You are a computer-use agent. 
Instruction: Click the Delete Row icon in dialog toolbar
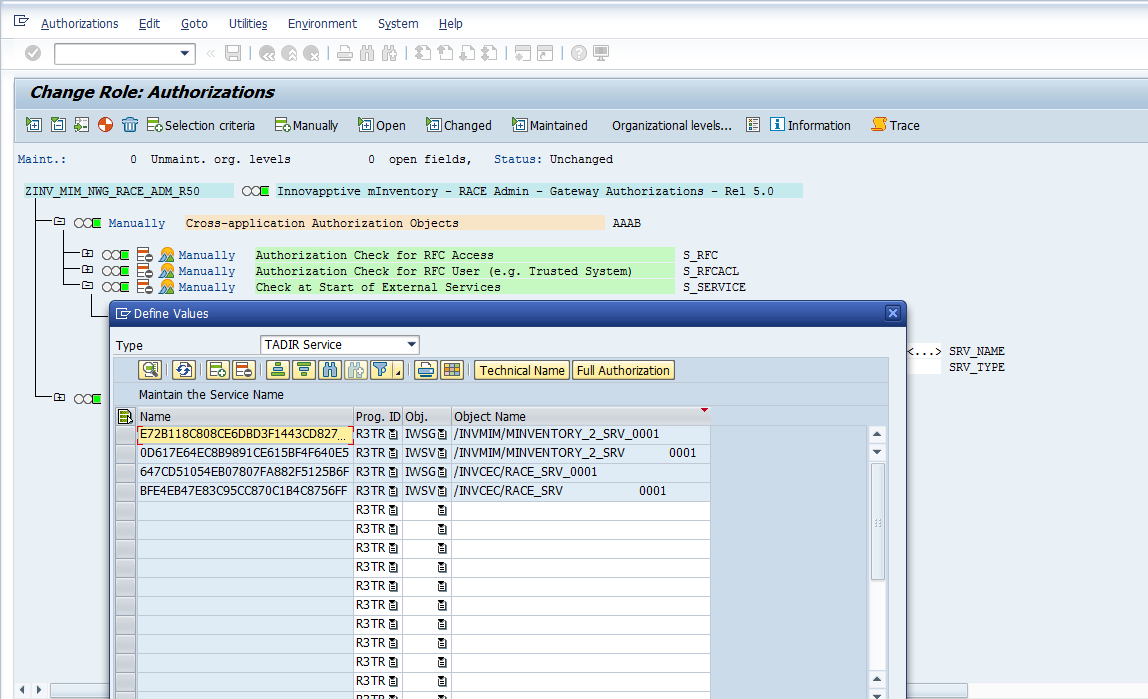[243, 370]
